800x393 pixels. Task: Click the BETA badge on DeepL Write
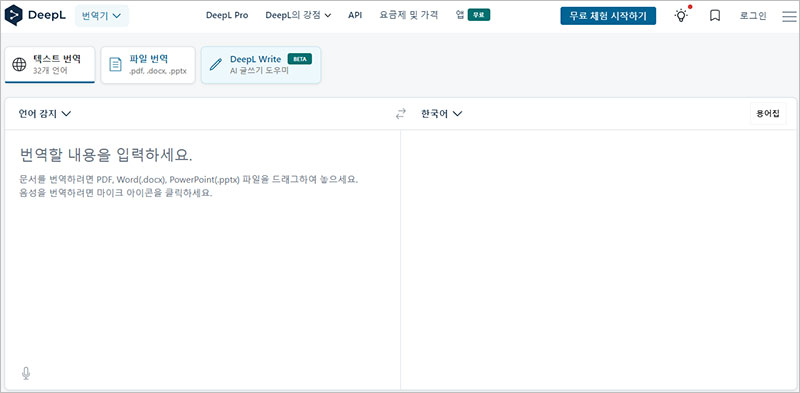(x=299, y=59)
